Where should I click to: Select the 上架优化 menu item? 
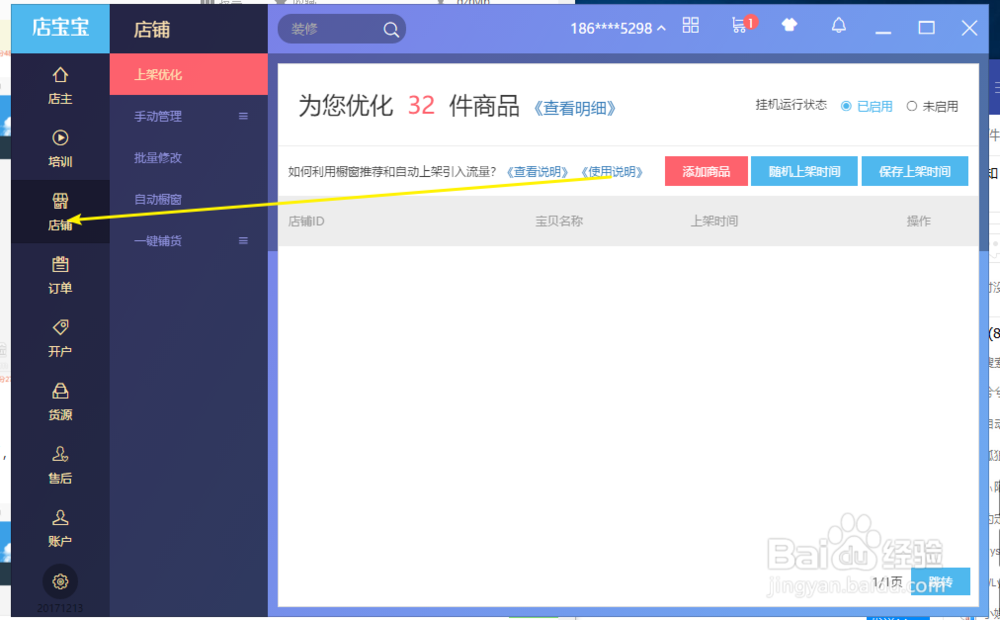click(189, 75)
